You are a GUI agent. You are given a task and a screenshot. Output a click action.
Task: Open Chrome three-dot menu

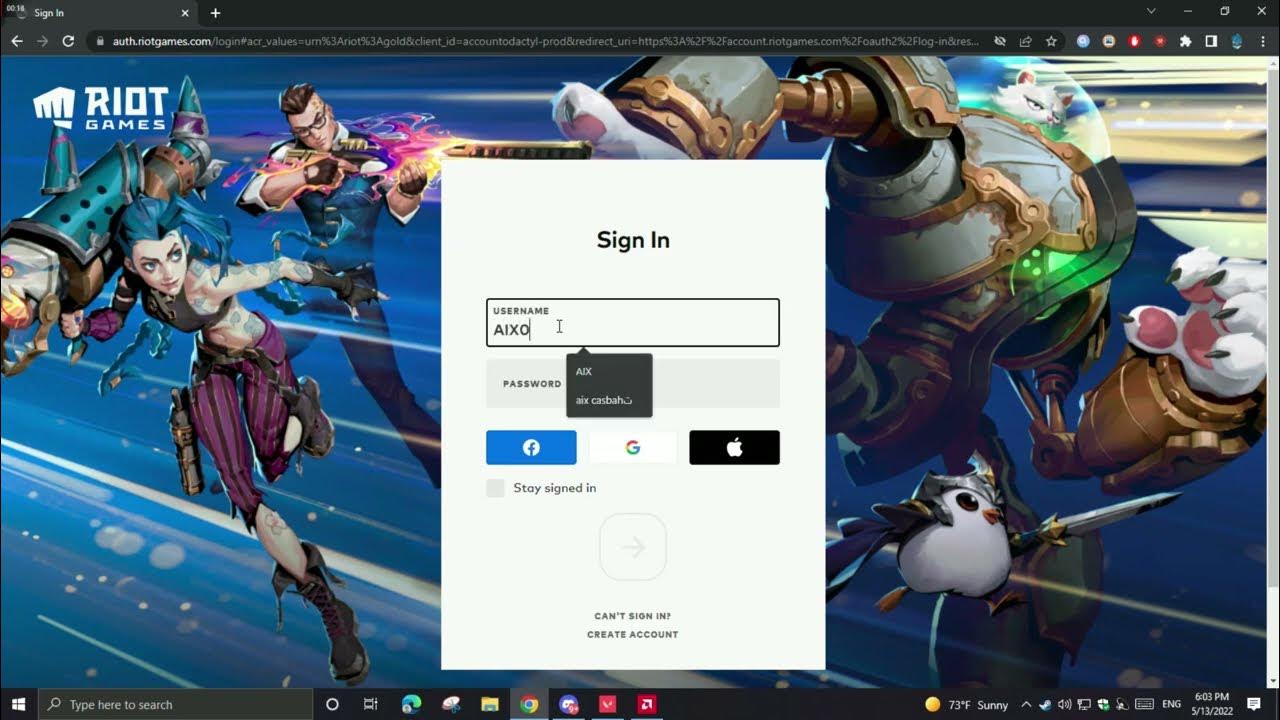pos(1264,41)
